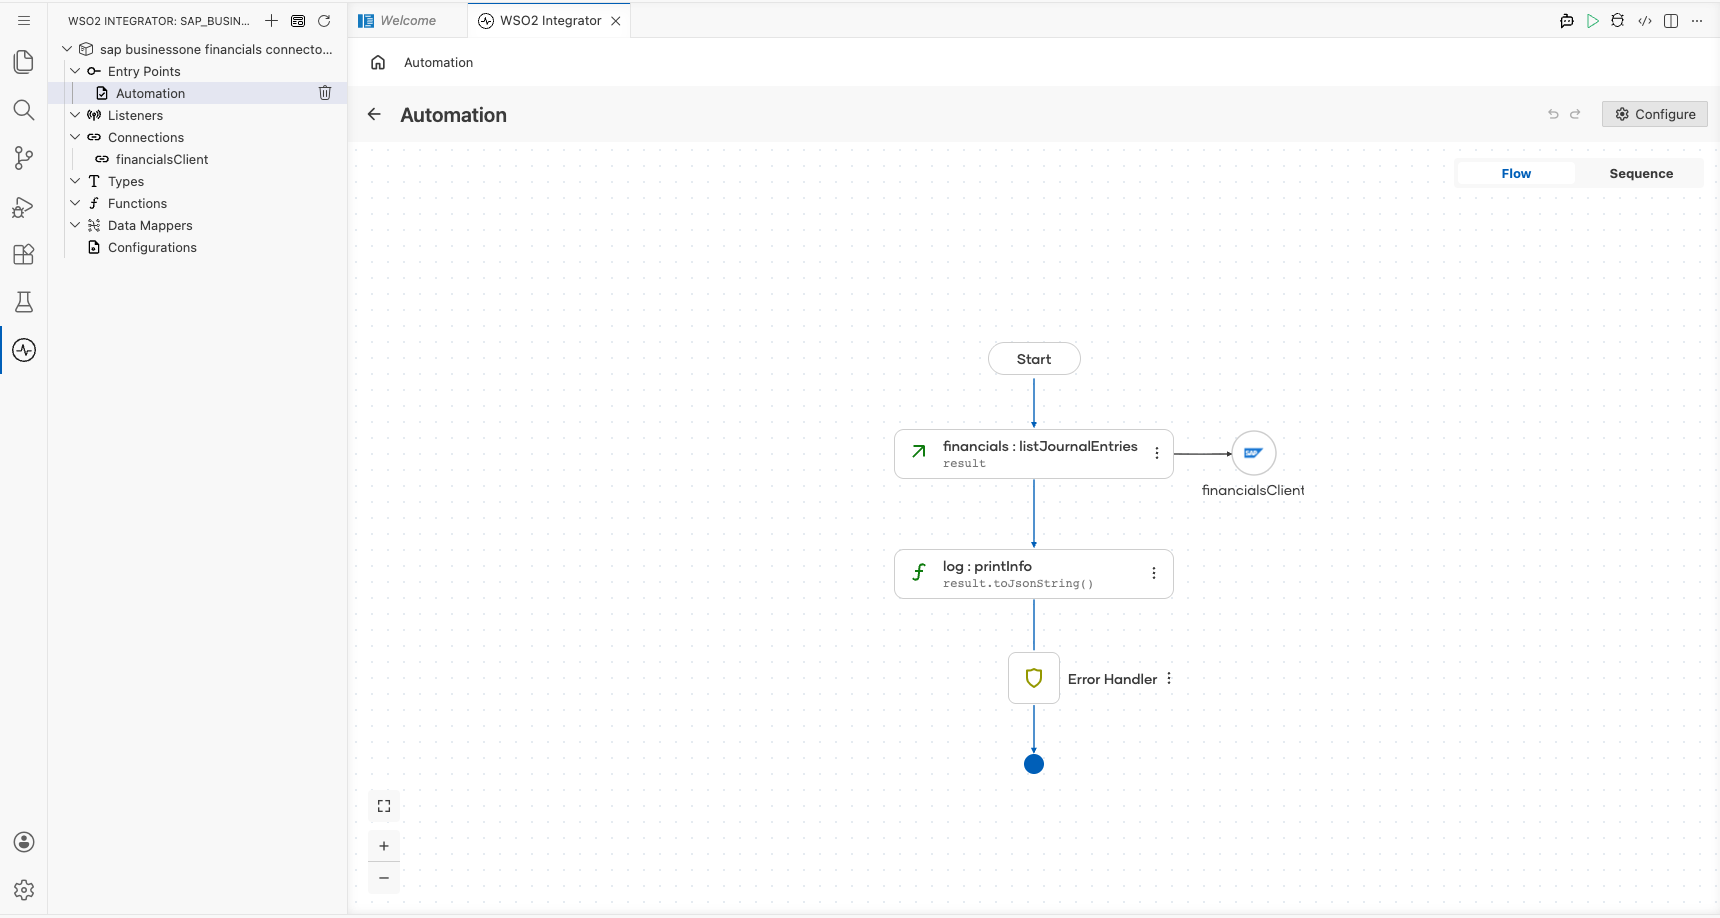The width and height of the screenshot is (1720, 918).
Task: Go back using the arrow beside Automation title
Action: point(374,114)
